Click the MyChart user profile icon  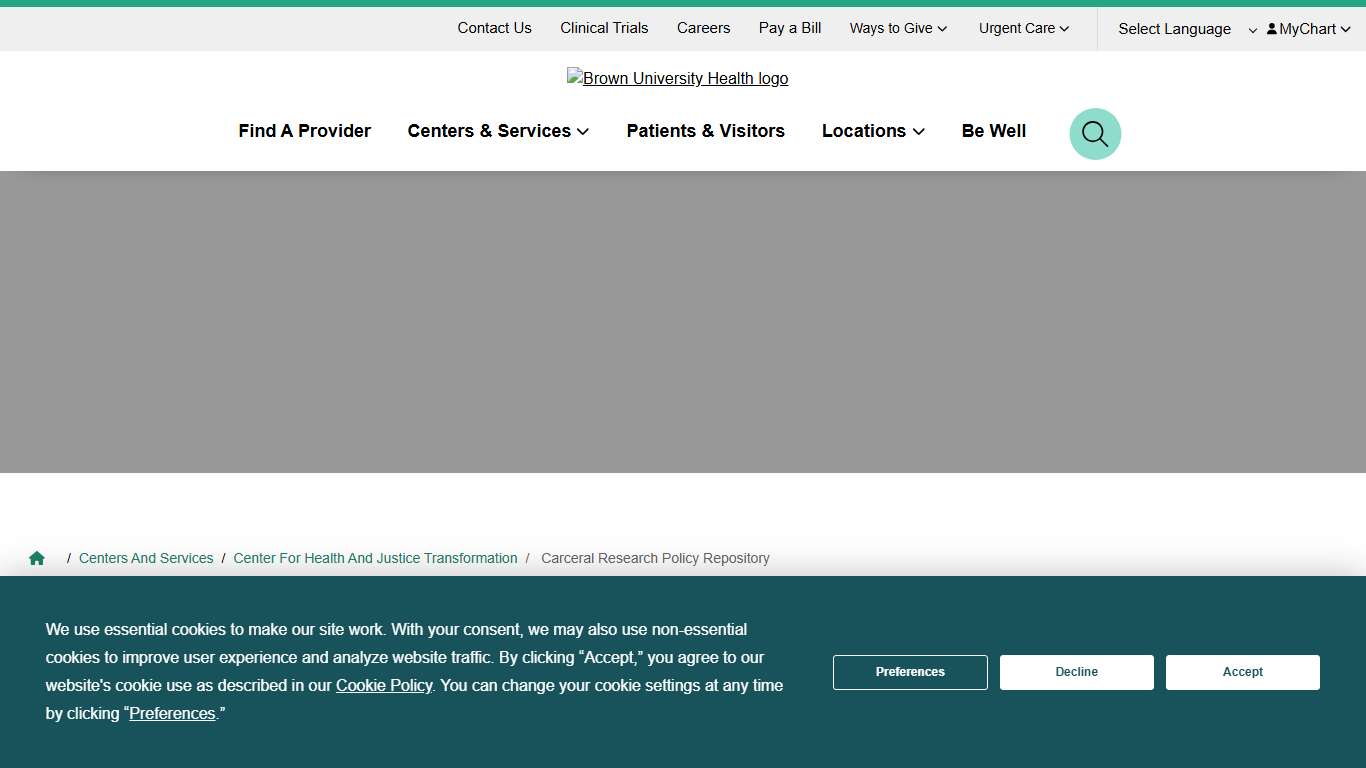1271,29
